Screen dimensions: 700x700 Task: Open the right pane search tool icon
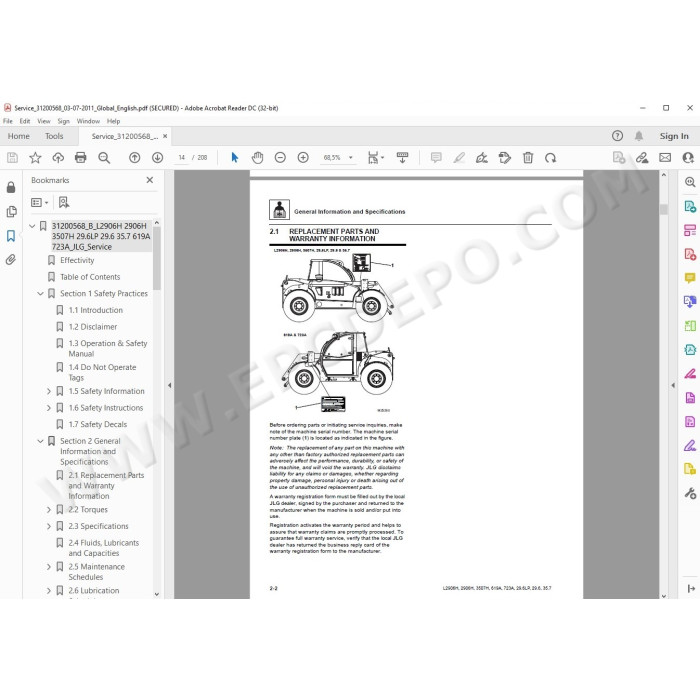[x=690, y=182]
